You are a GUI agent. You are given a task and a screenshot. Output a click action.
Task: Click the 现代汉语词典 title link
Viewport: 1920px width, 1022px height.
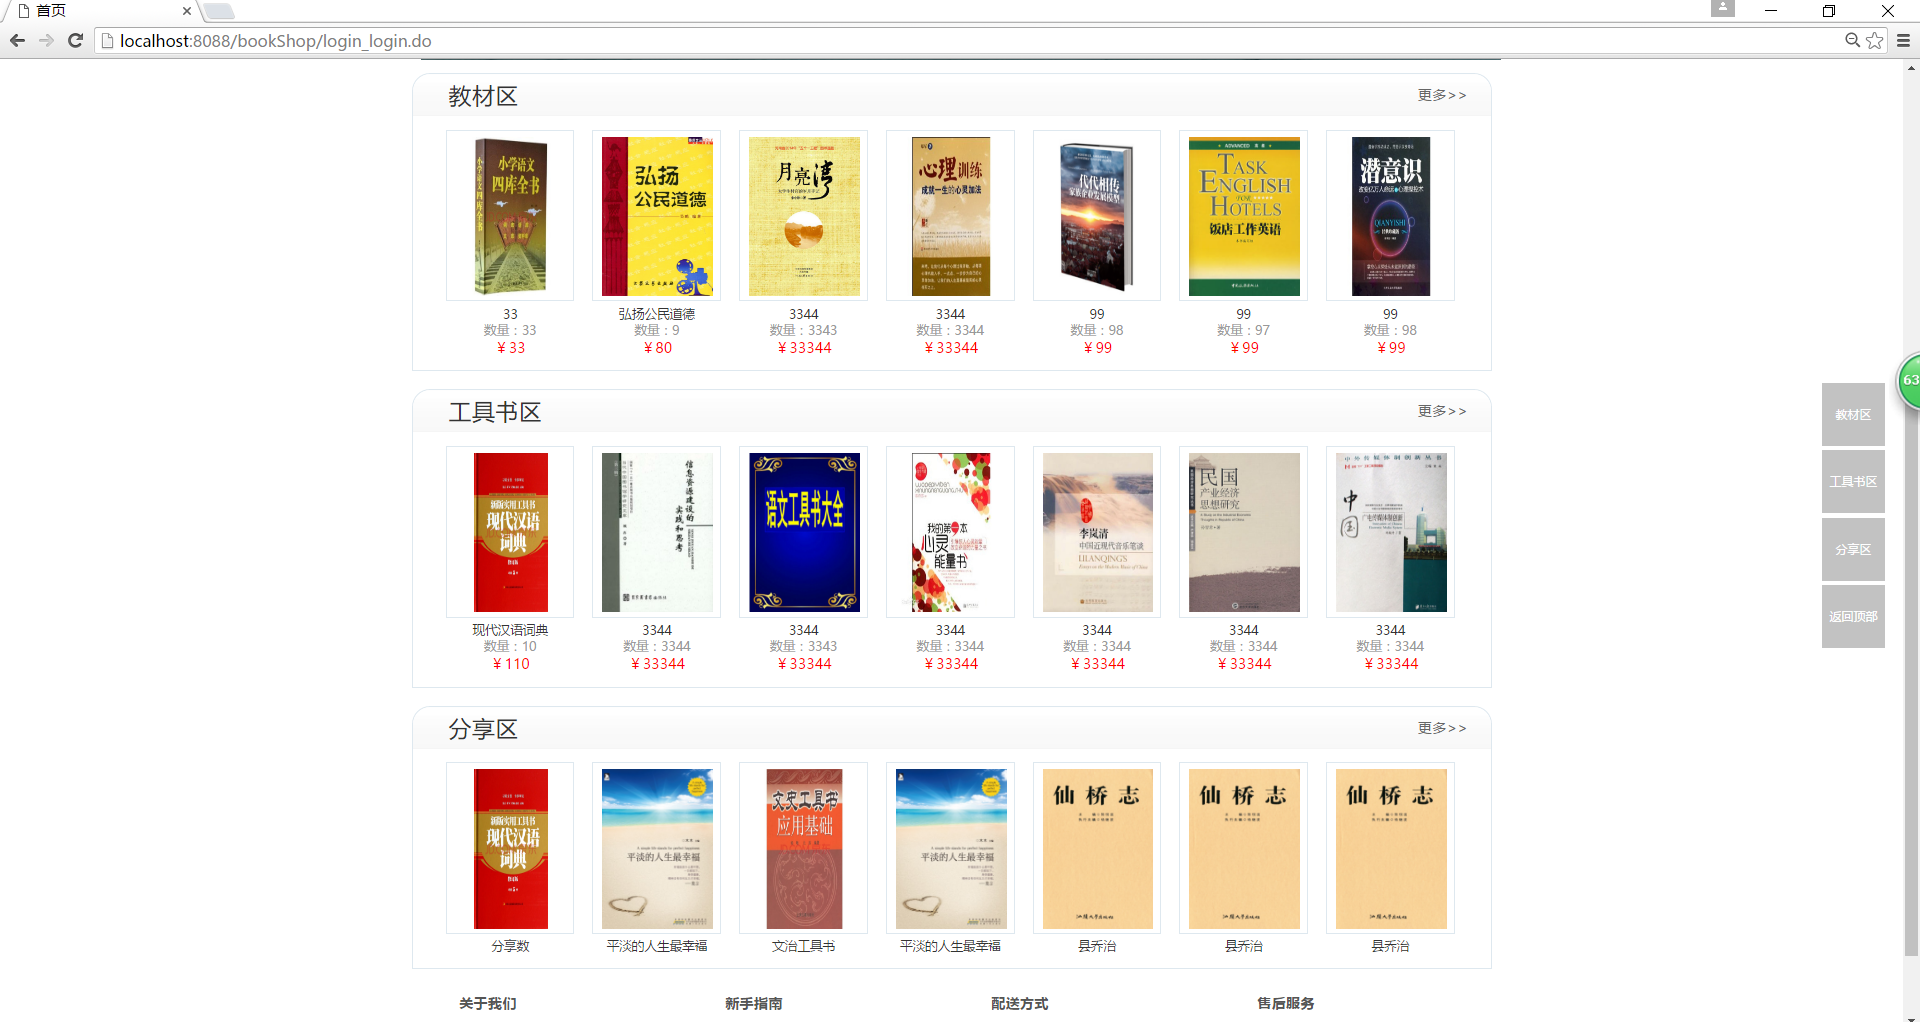tap(510, 630)
